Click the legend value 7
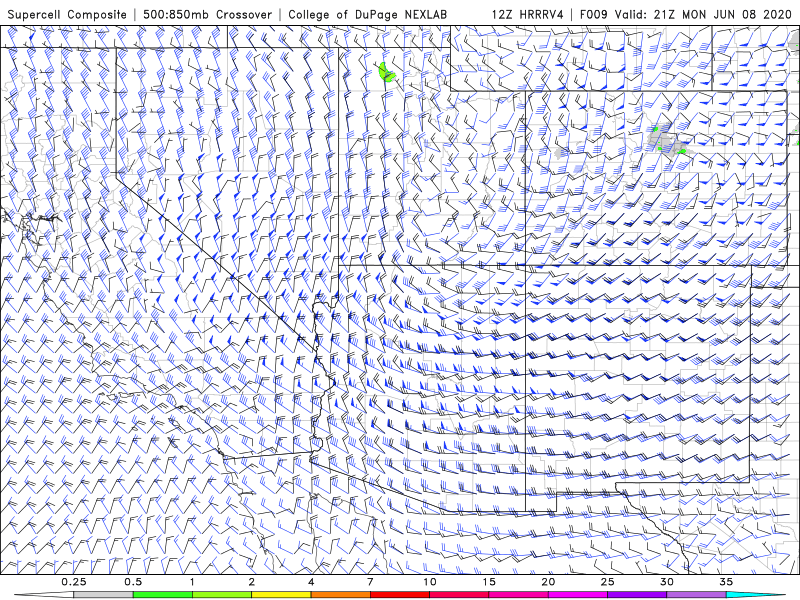 tap(370, 582)
